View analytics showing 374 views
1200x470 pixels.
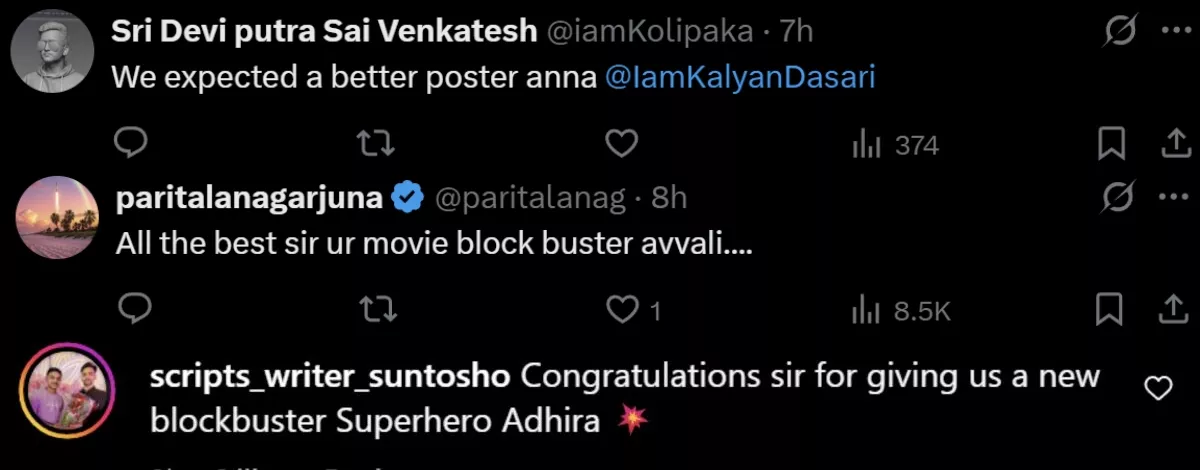coord(895,146)
